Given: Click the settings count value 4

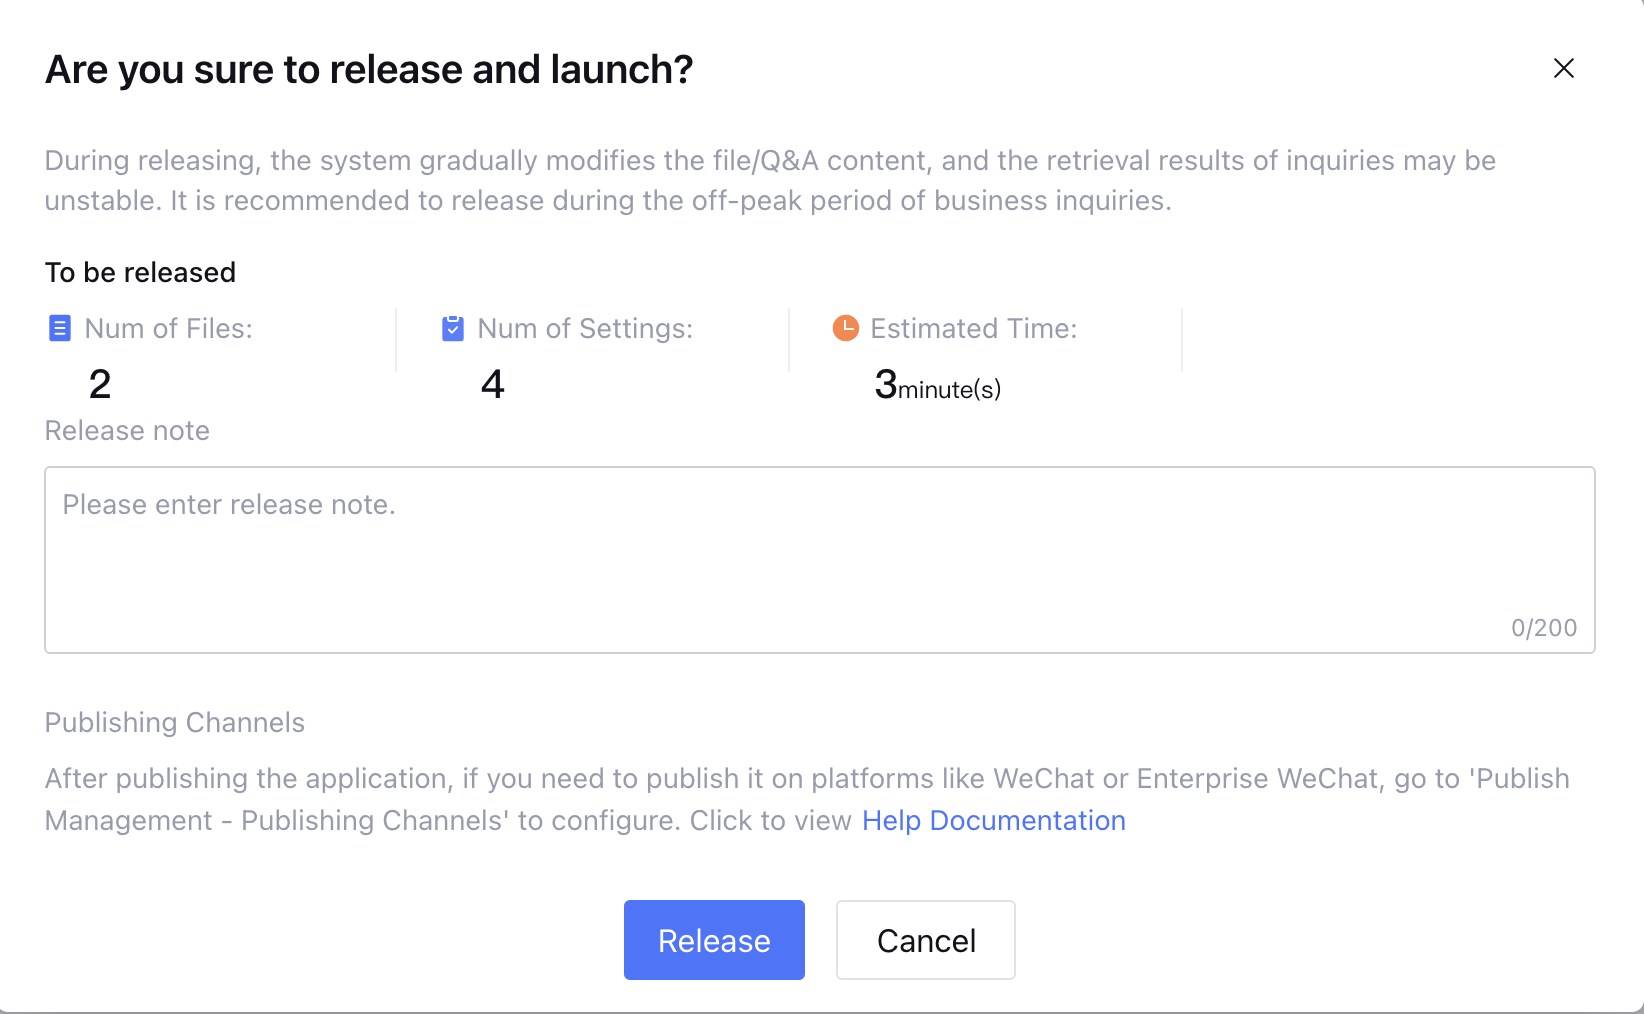Looking at the screenshot, I should coord(493,385).
